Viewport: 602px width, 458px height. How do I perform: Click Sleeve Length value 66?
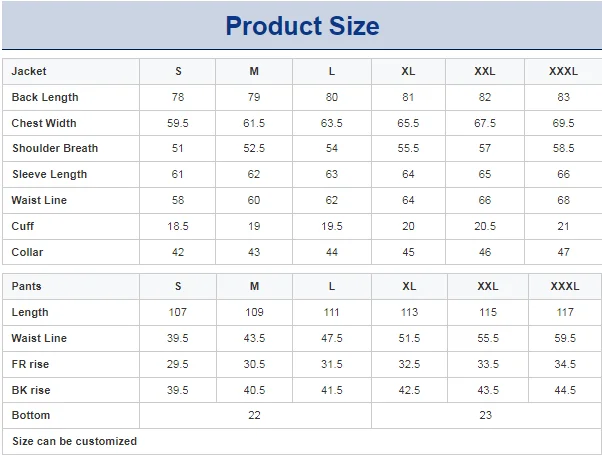(563, 174)
